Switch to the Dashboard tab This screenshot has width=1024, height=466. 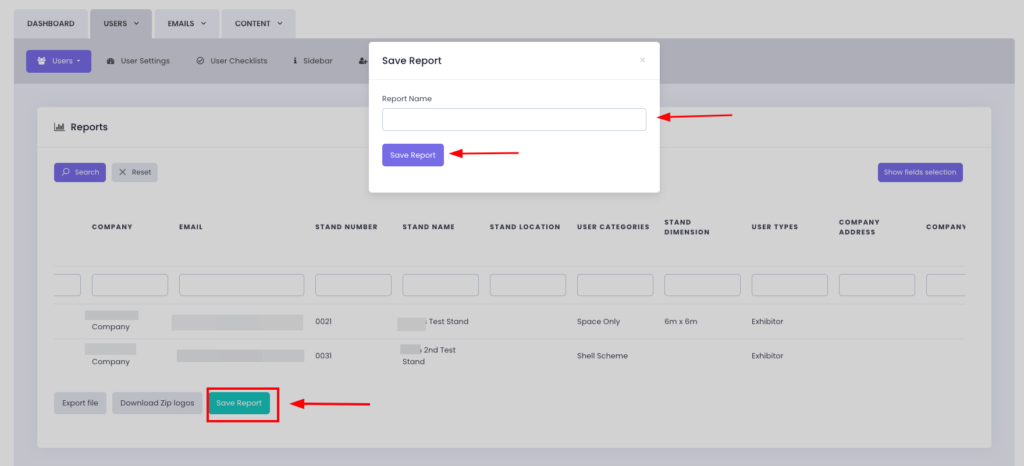click(x=51, y=23)
